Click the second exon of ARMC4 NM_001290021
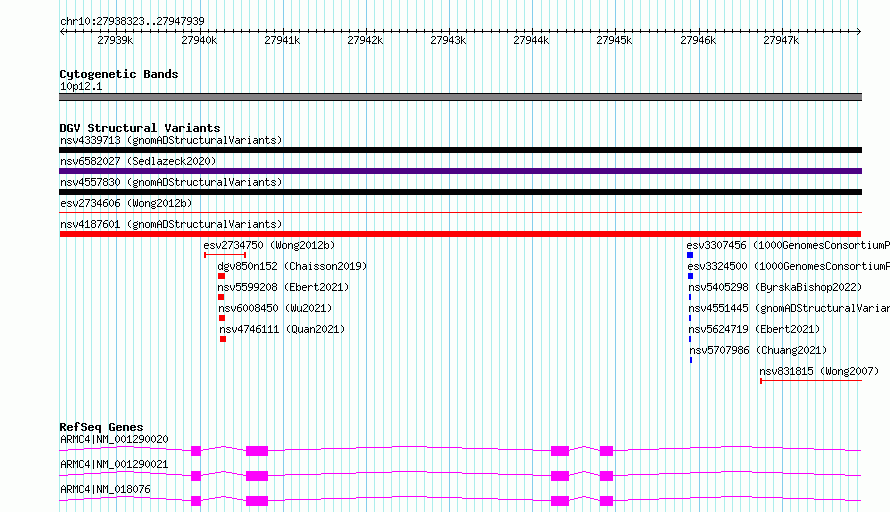890x512 pixels. click(257, 476)
